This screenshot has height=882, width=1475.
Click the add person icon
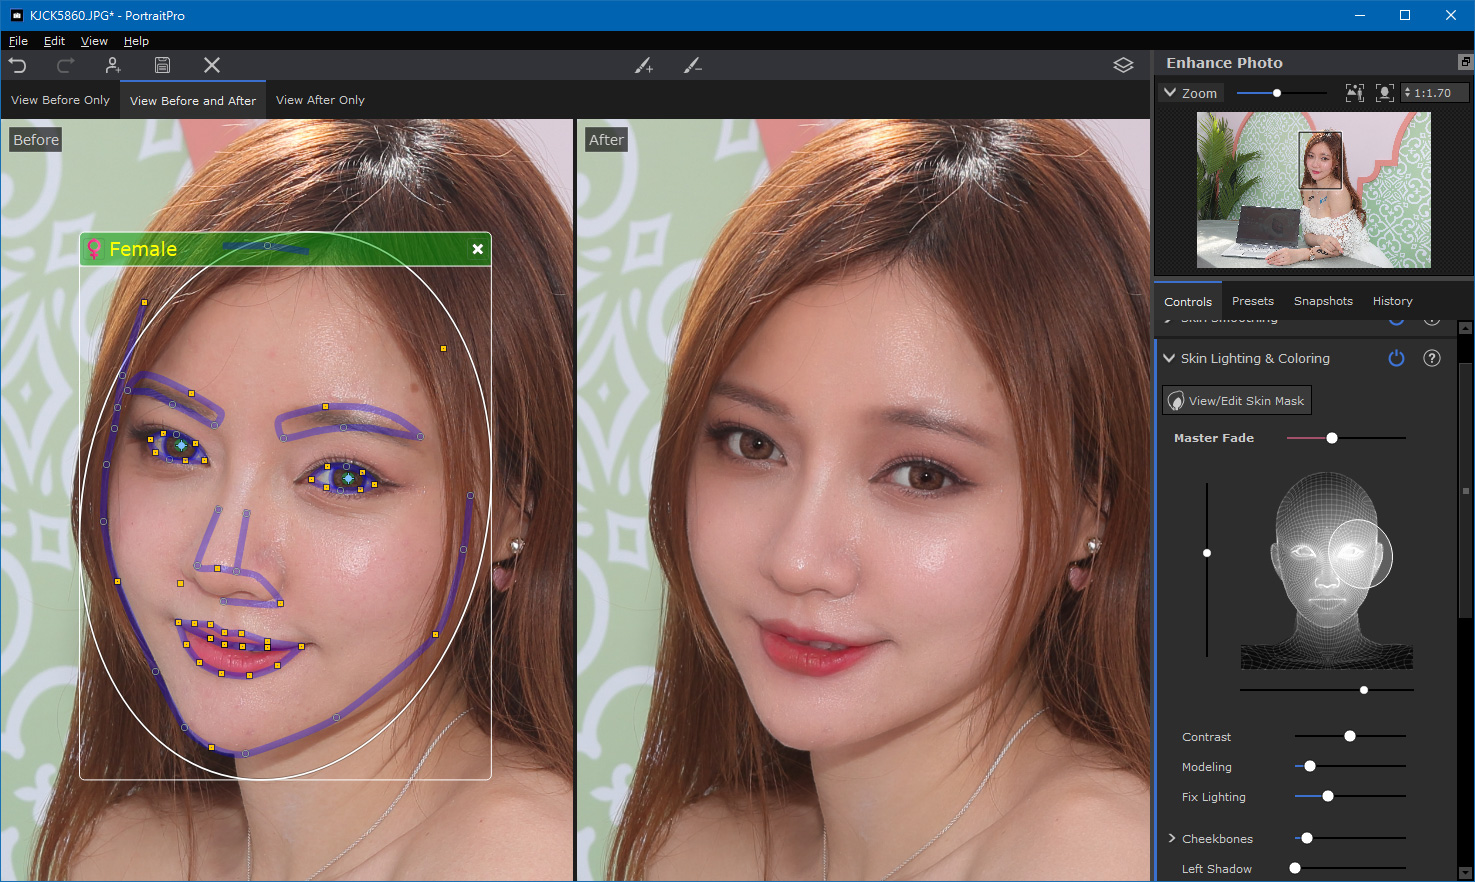click(113, 65)
